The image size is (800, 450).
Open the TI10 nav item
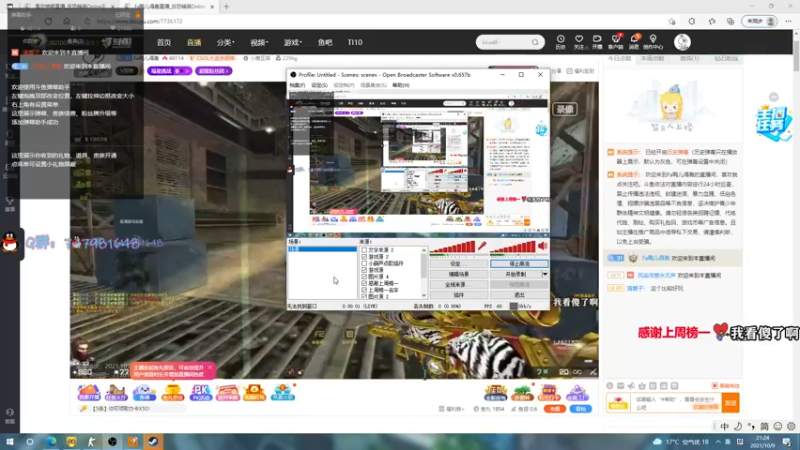[355, 42]
